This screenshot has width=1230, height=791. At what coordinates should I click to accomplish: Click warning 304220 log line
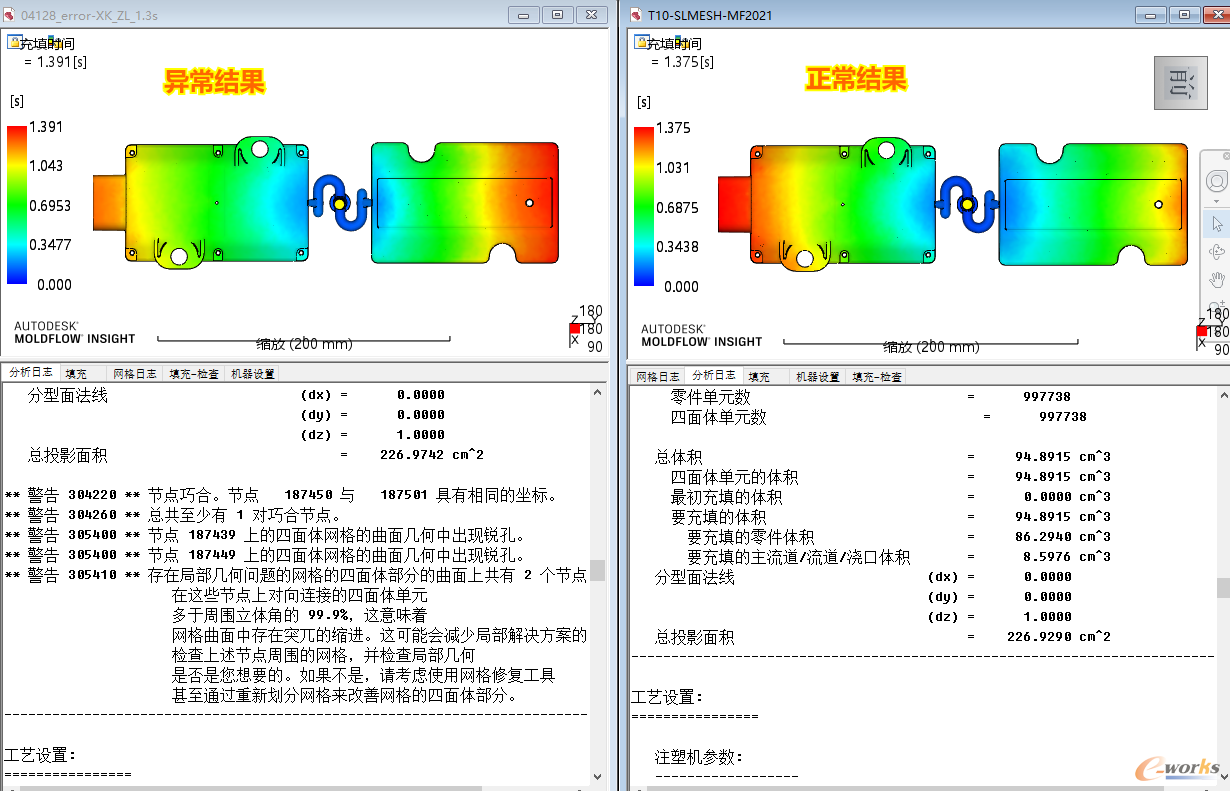click(281, 495)
